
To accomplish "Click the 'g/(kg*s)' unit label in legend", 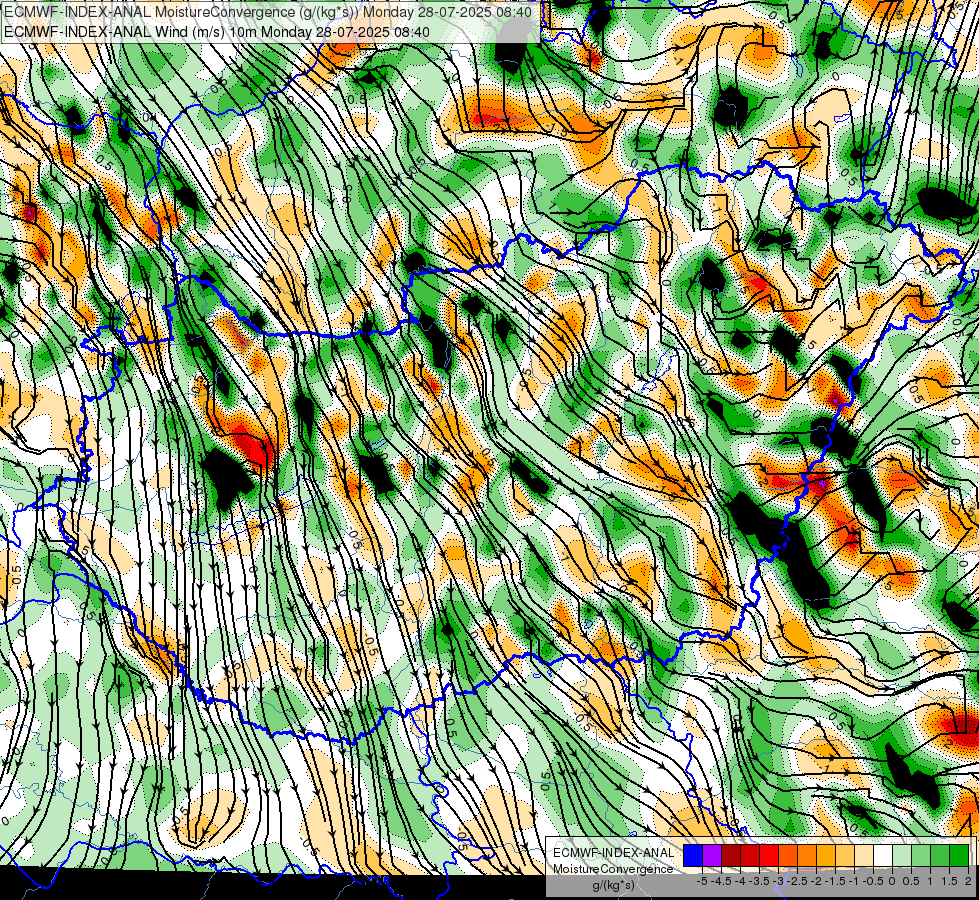I will [613, 885].
